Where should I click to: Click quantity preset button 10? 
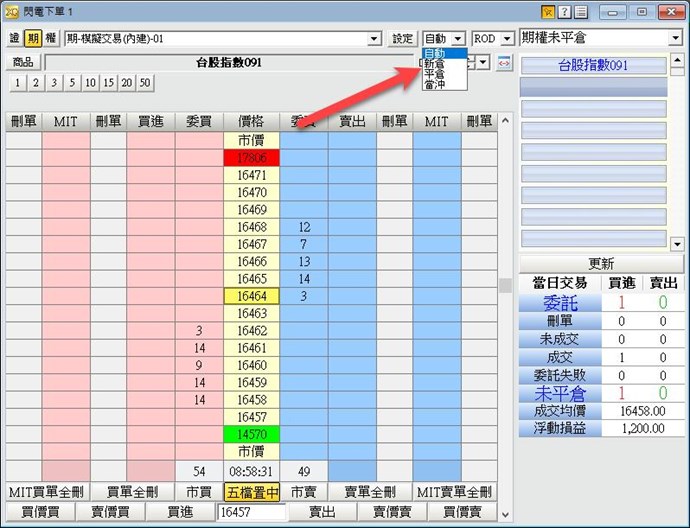tap(90, 82)
